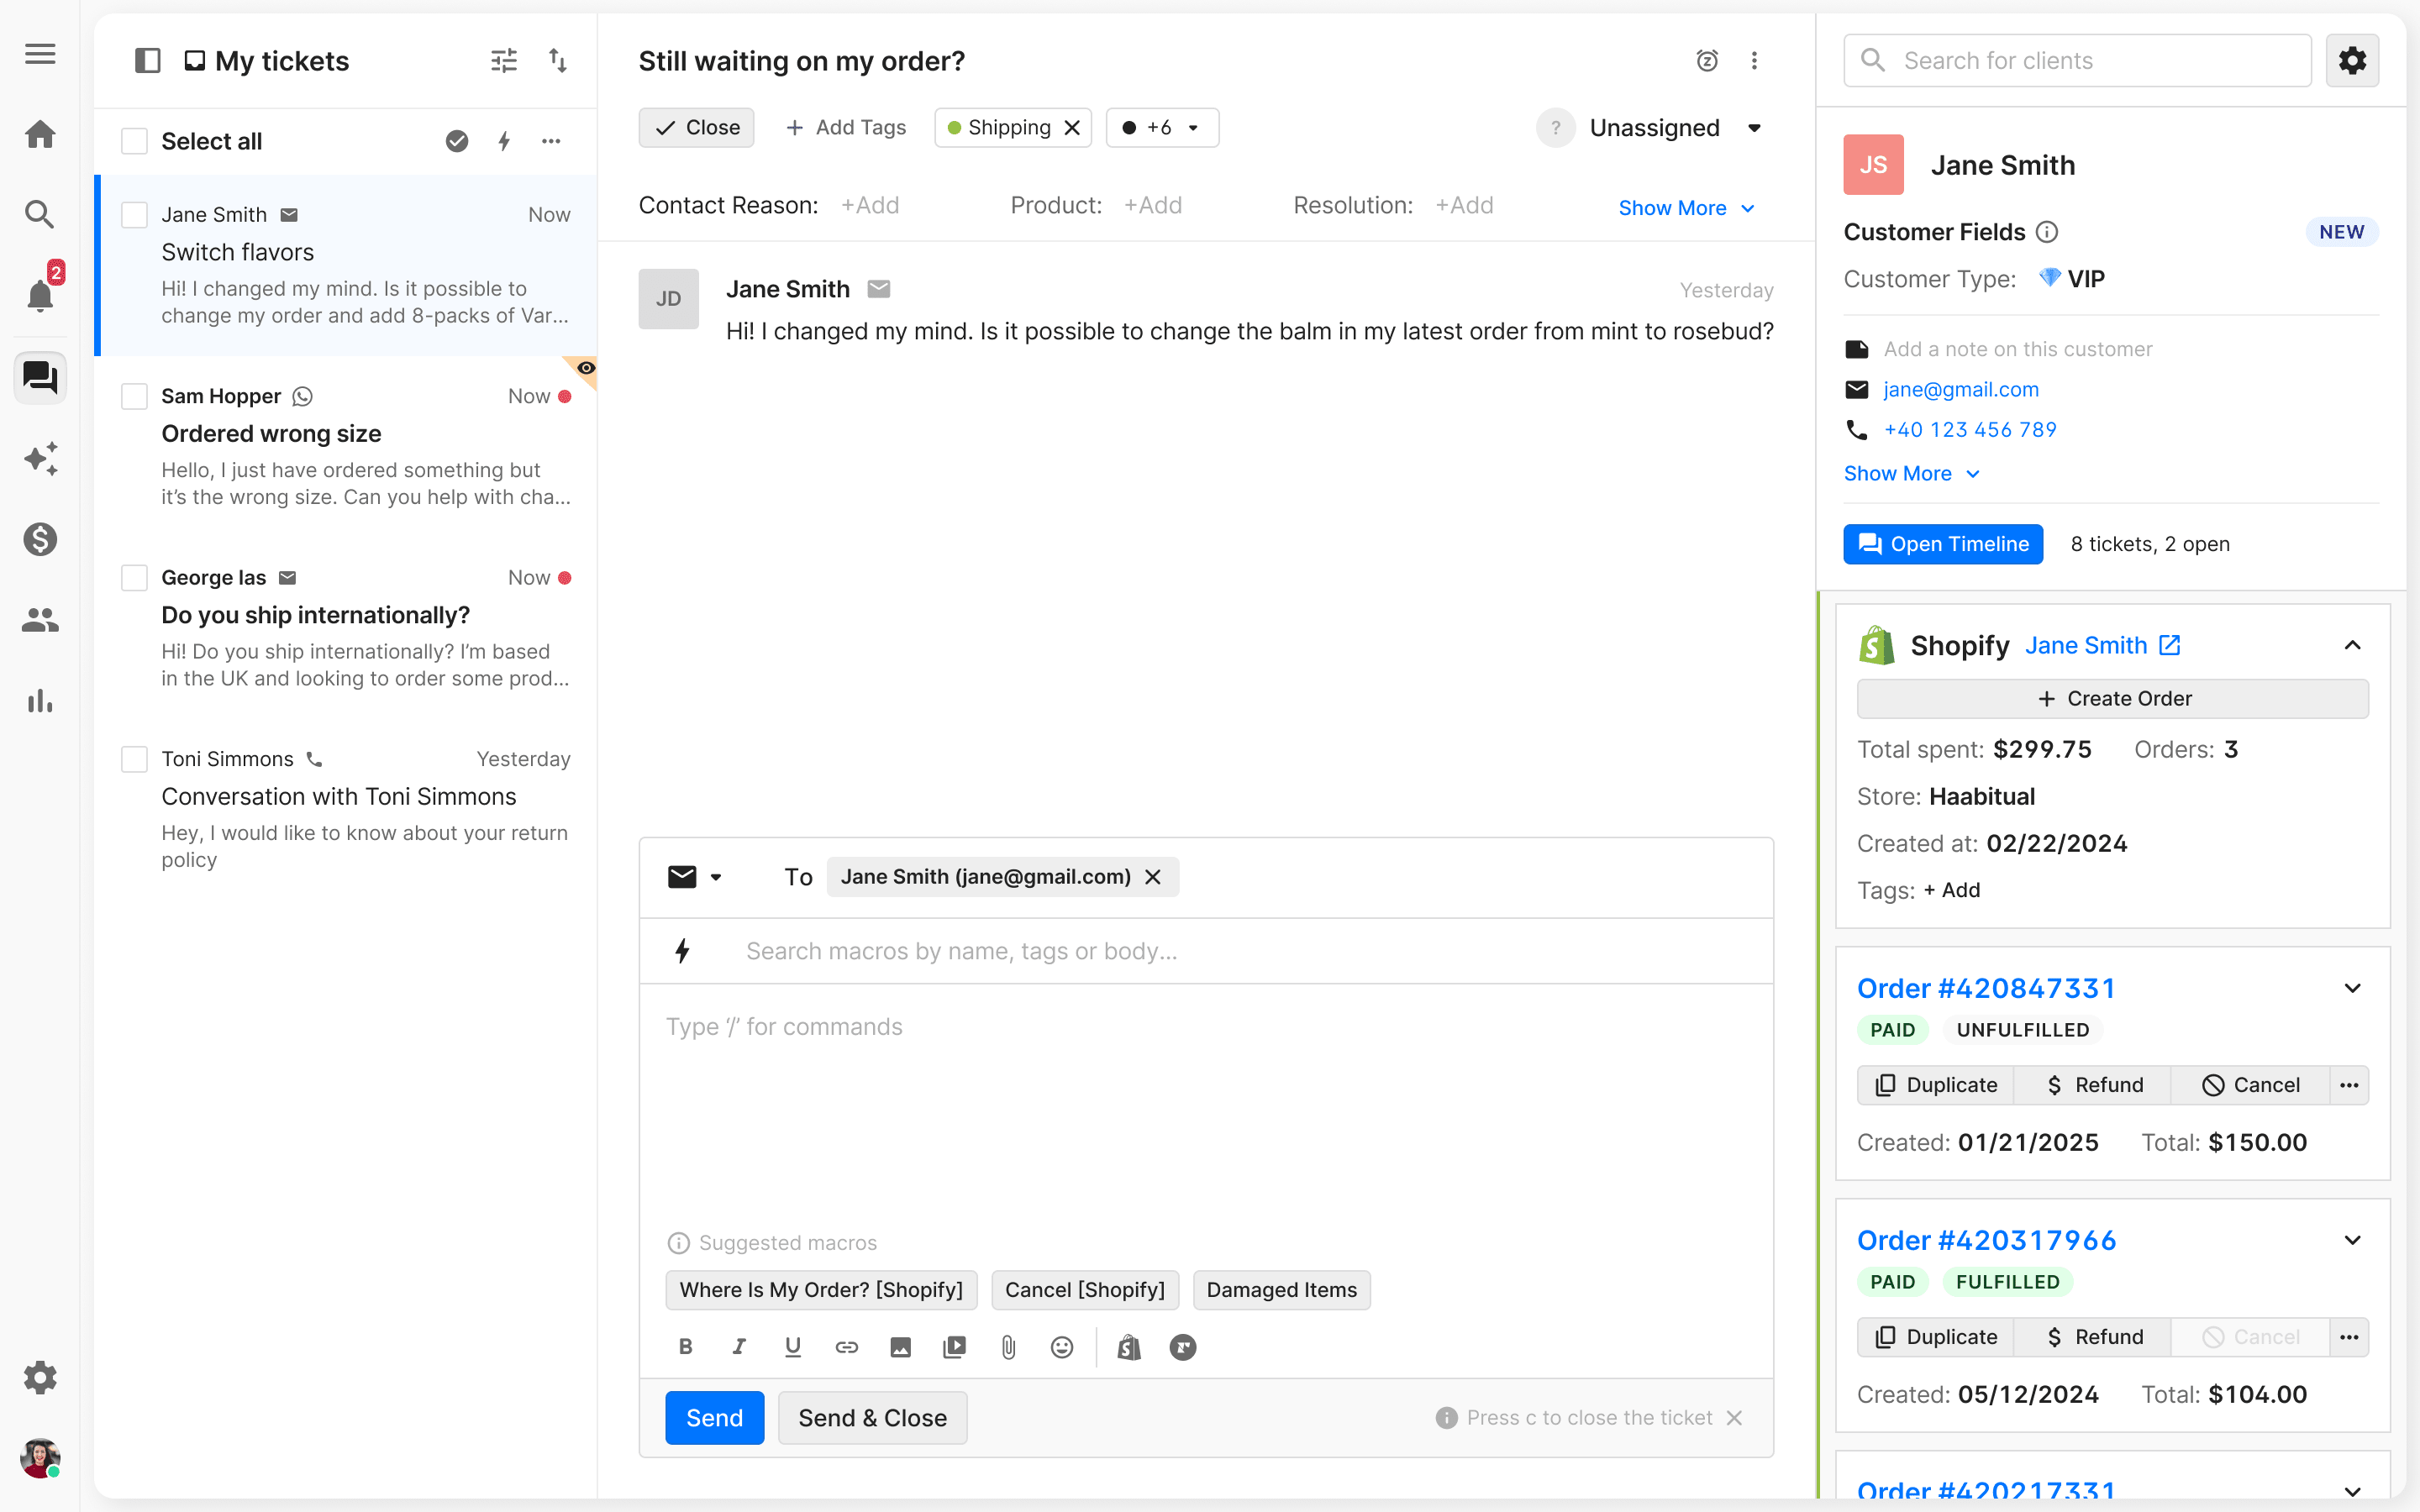Open ticket filter sliders icon

[x=504, y=61]
